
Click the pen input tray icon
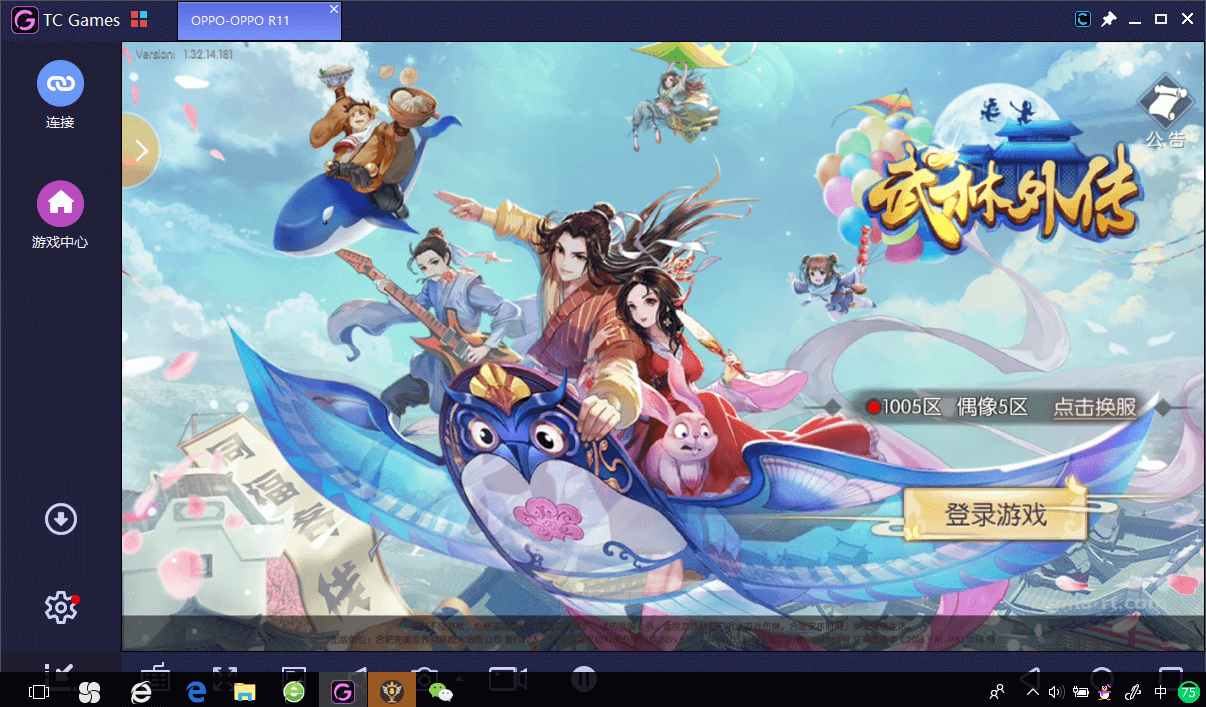1134,691
